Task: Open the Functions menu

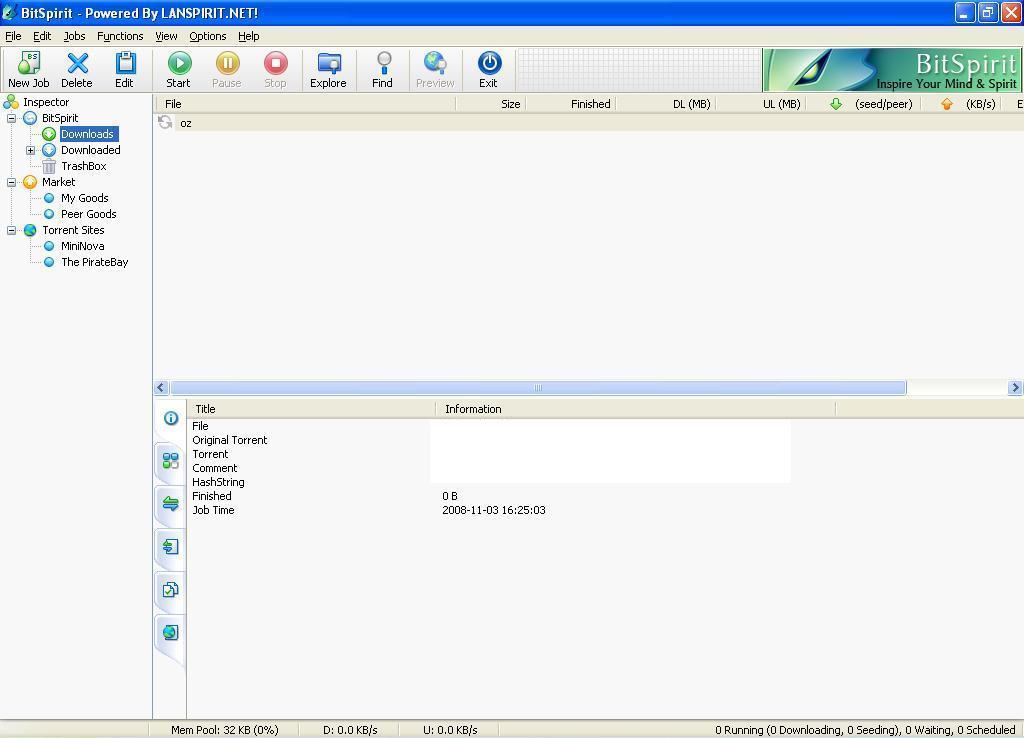Action: coord(120,36)
